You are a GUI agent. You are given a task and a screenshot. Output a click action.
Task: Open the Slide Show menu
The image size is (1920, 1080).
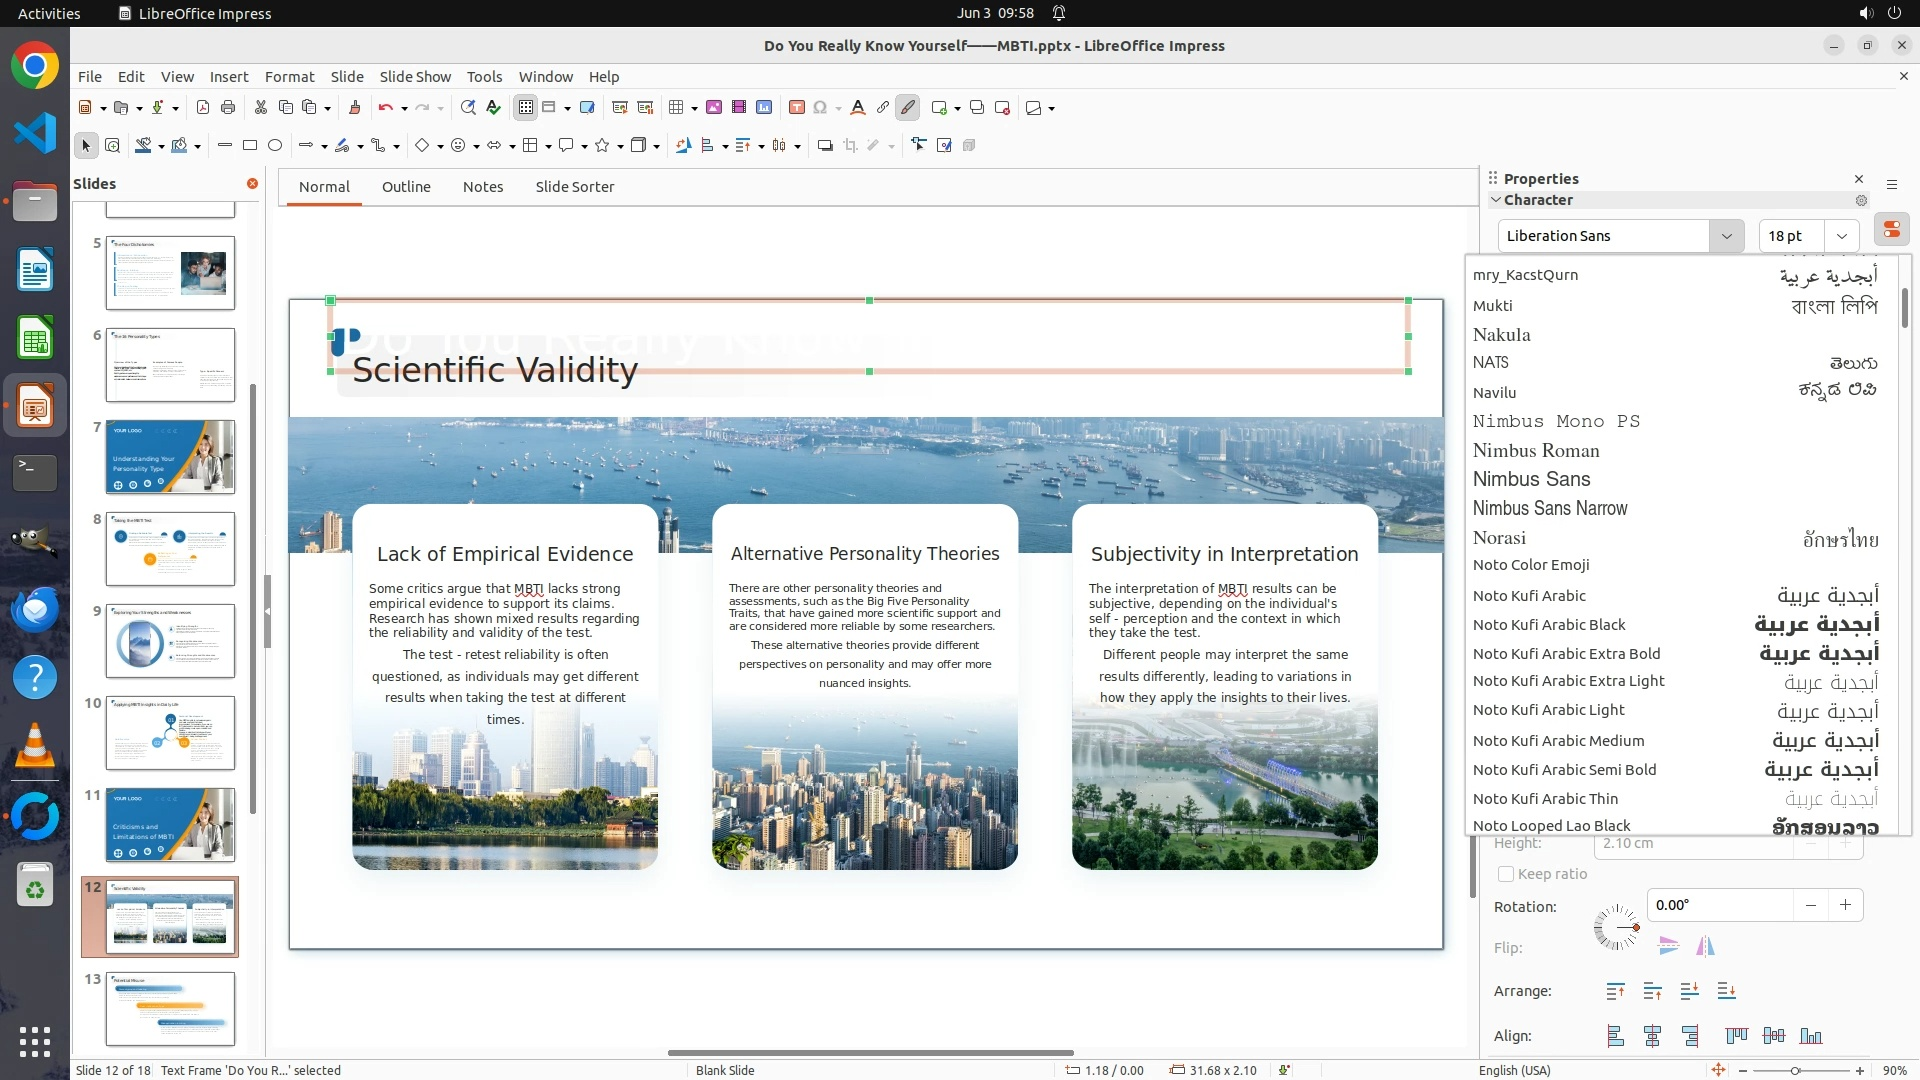tap(414, 77)
